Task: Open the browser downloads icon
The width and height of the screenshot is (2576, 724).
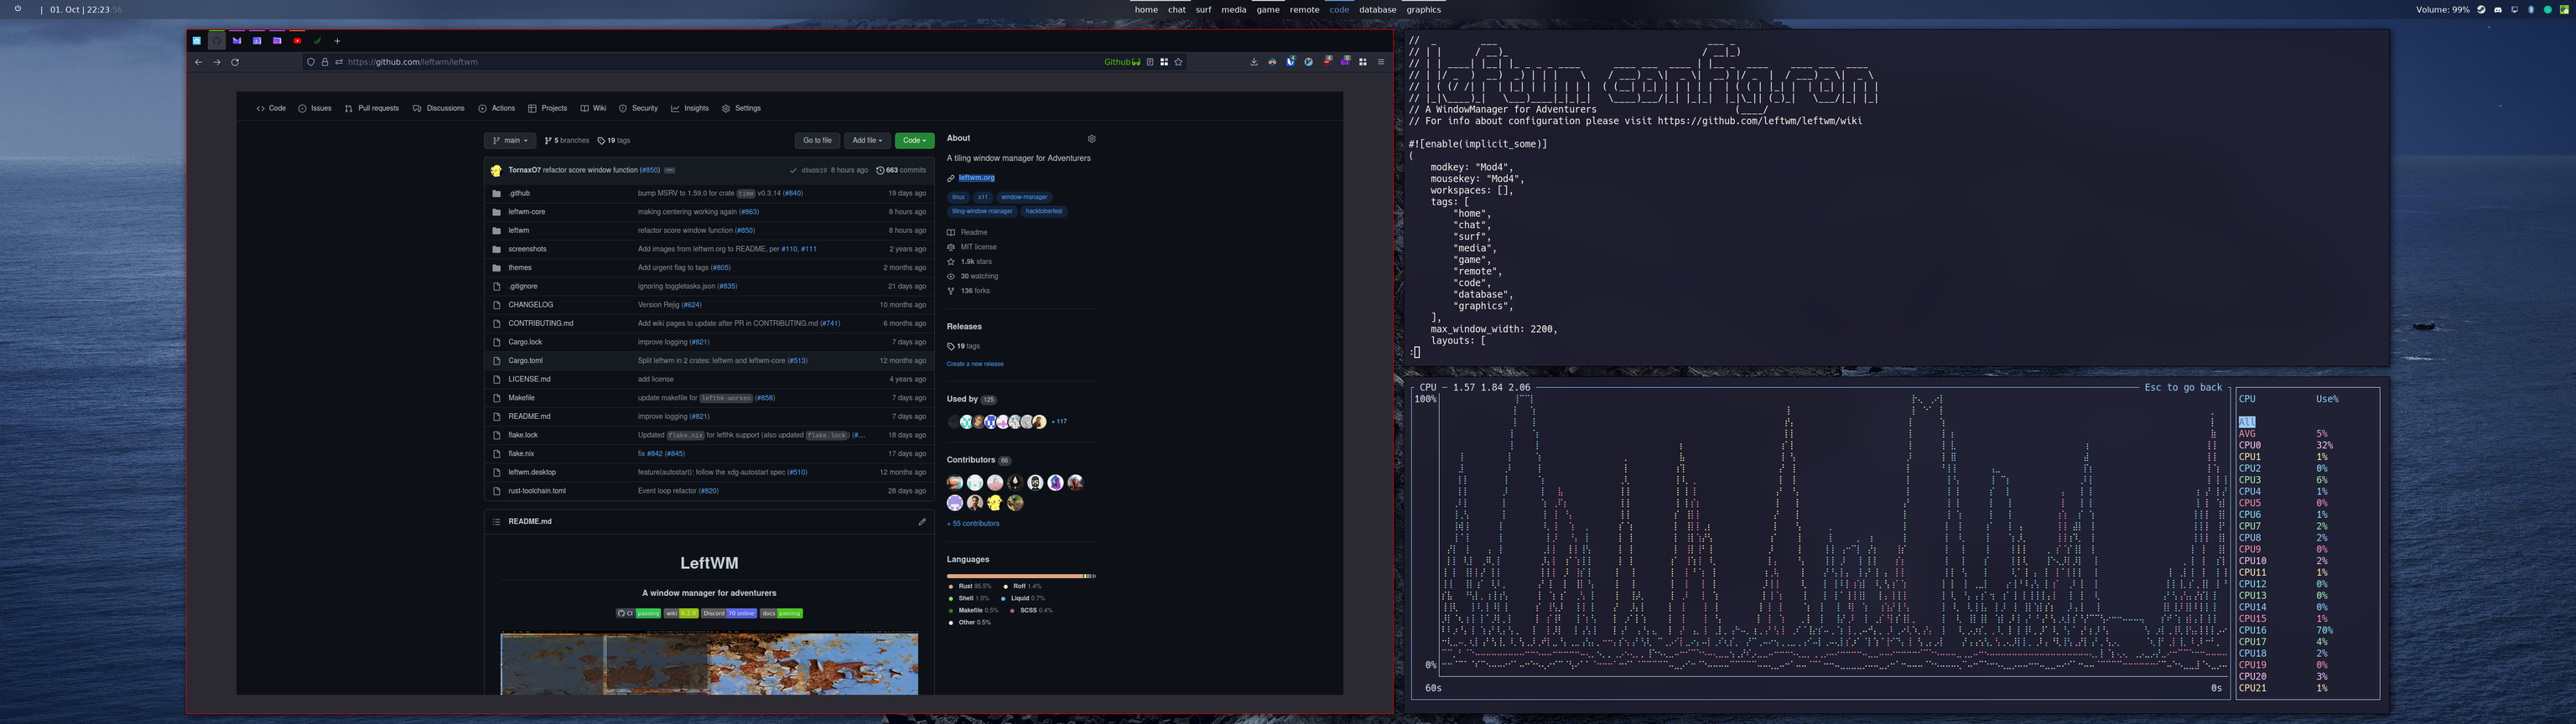Action: point(1254,62)
